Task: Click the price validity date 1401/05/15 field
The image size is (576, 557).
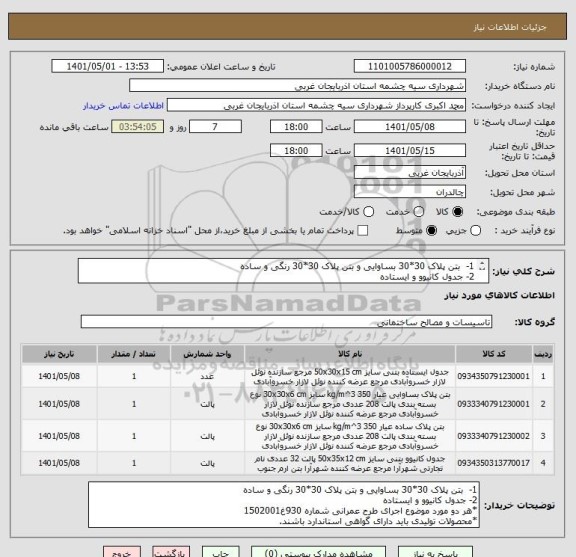Action: pos(410,151)
